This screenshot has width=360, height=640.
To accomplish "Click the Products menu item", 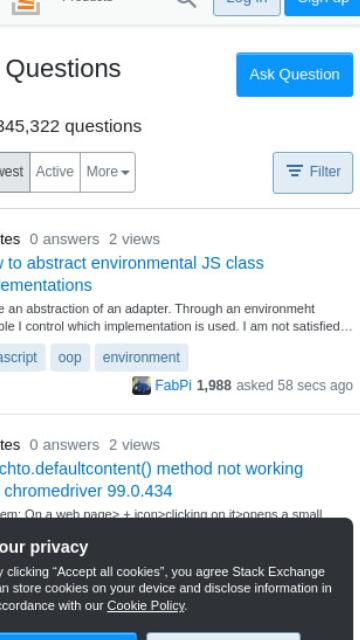I will click(87, 1).
